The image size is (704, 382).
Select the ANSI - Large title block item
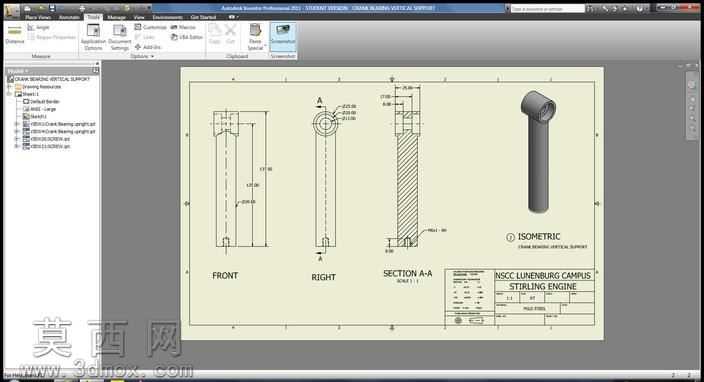pos(39,109)
